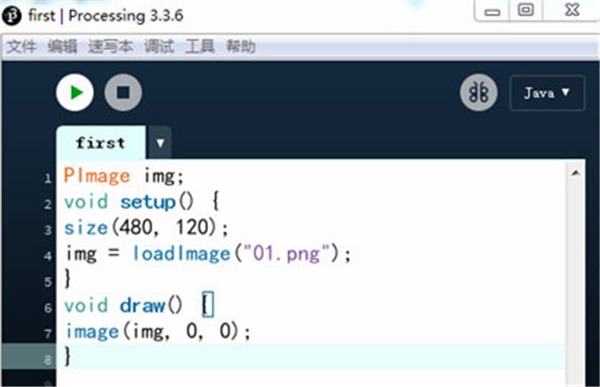The width and height of the screenshot is (600, 387).
Task: Toggle the debugger butterfly icon
Action: [x=478, y=92]
